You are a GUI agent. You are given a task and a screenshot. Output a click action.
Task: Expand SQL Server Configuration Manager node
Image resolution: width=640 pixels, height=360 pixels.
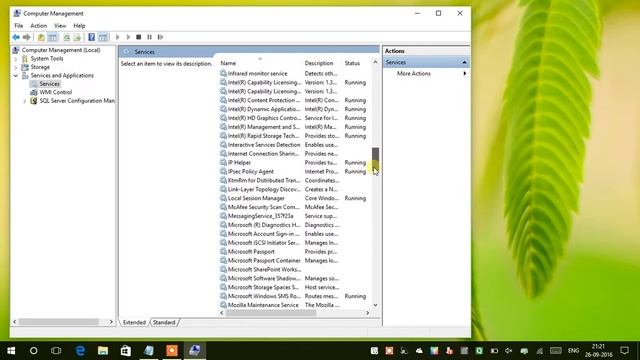tap(24, 101)
